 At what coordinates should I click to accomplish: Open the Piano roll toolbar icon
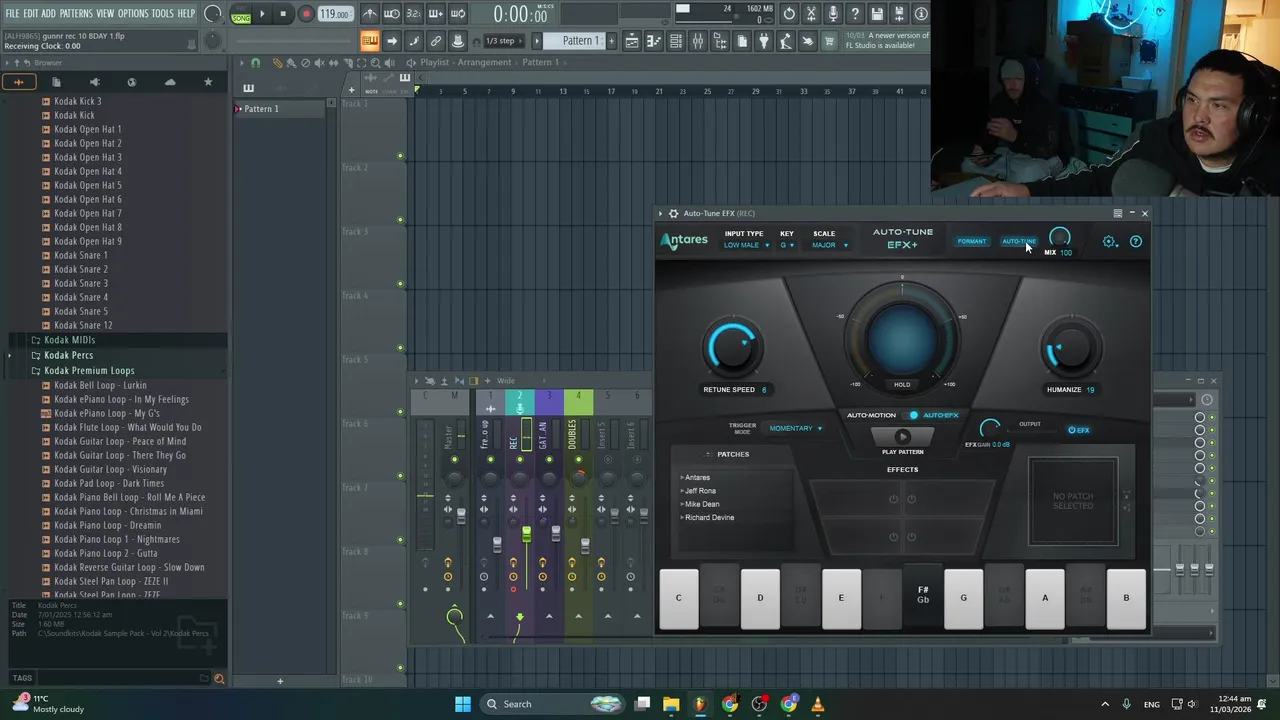[654, 41]
